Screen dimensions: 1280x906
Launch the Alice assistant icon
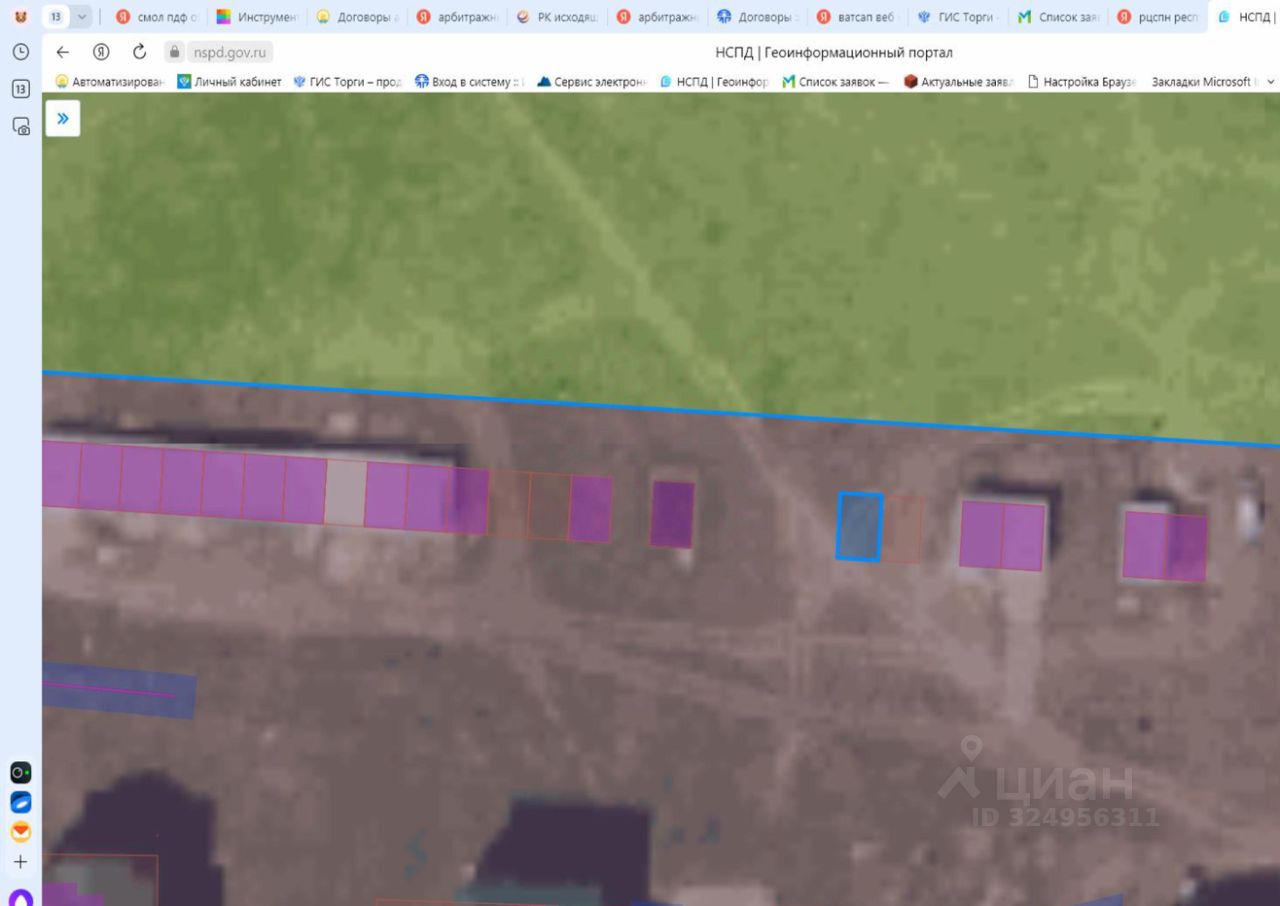(x=21, y=897)
